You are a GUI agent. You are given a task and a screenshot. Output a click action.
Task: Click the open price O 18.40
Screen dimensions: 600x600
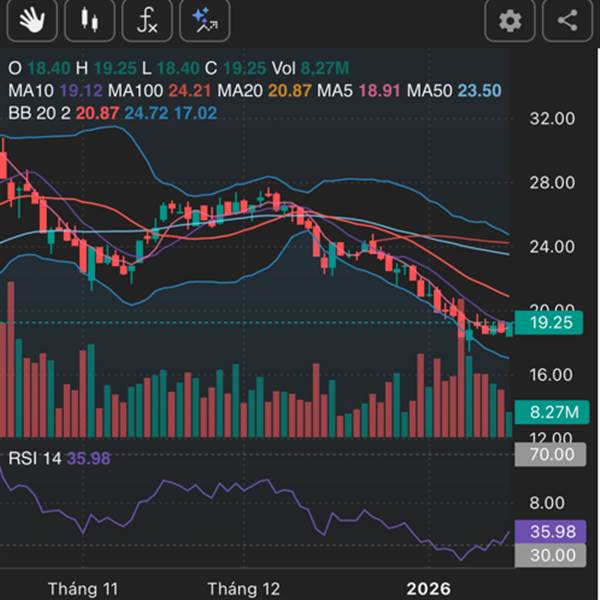pos(39,68)
